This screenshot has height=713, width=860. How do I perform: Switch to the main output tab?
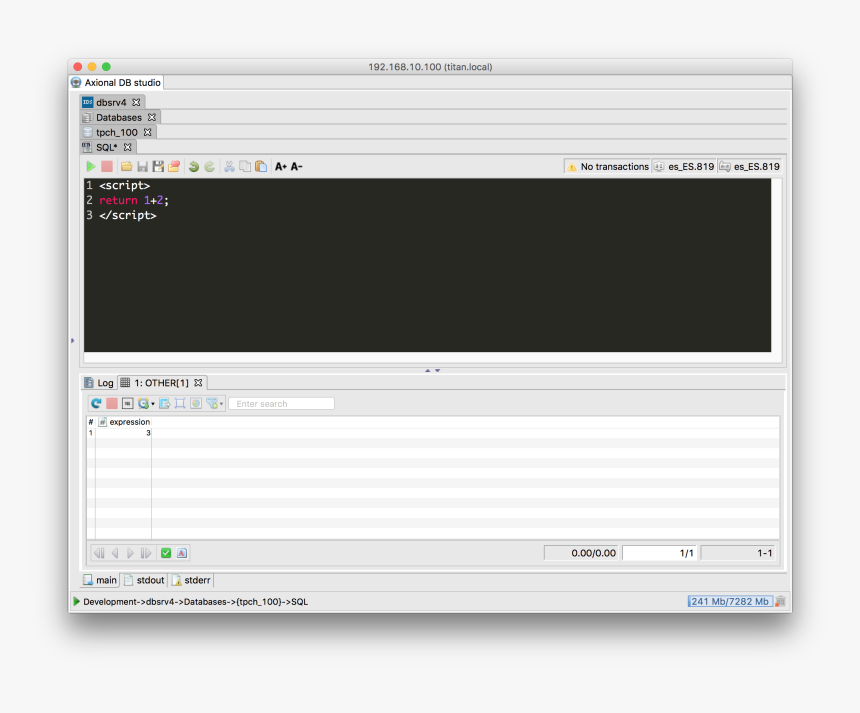click(100, 580)
